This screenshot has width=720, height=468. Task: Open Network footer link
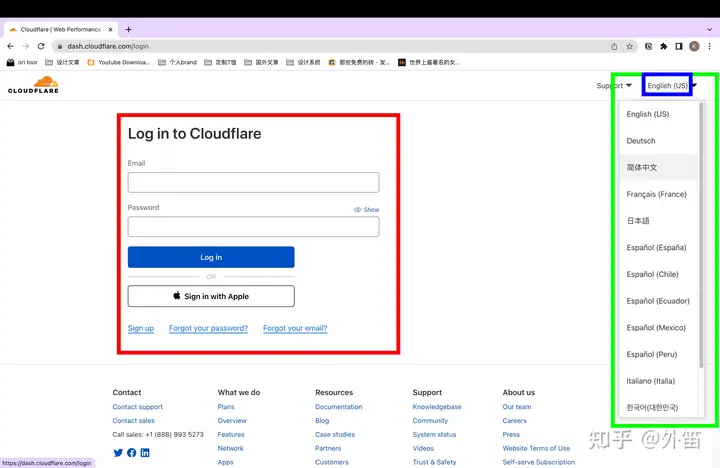[x=231, y=448]
